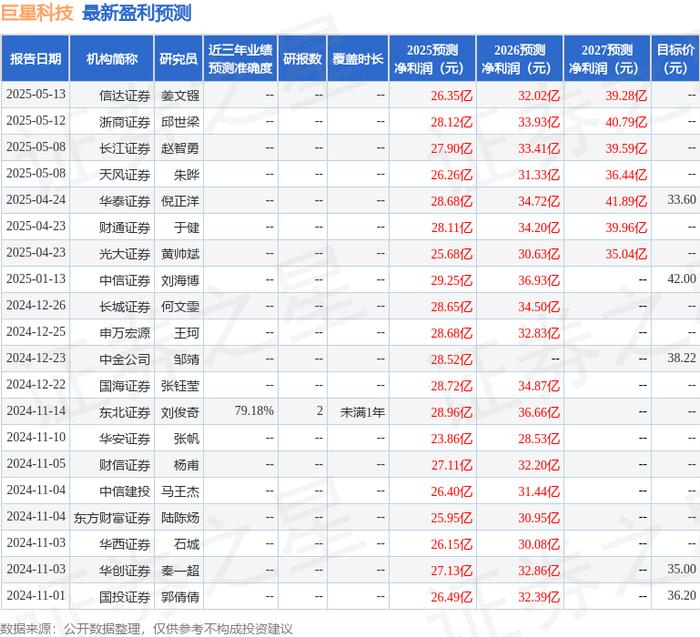Select the 覆盖时长 column header
700x637 pixels.
point(358,58)
